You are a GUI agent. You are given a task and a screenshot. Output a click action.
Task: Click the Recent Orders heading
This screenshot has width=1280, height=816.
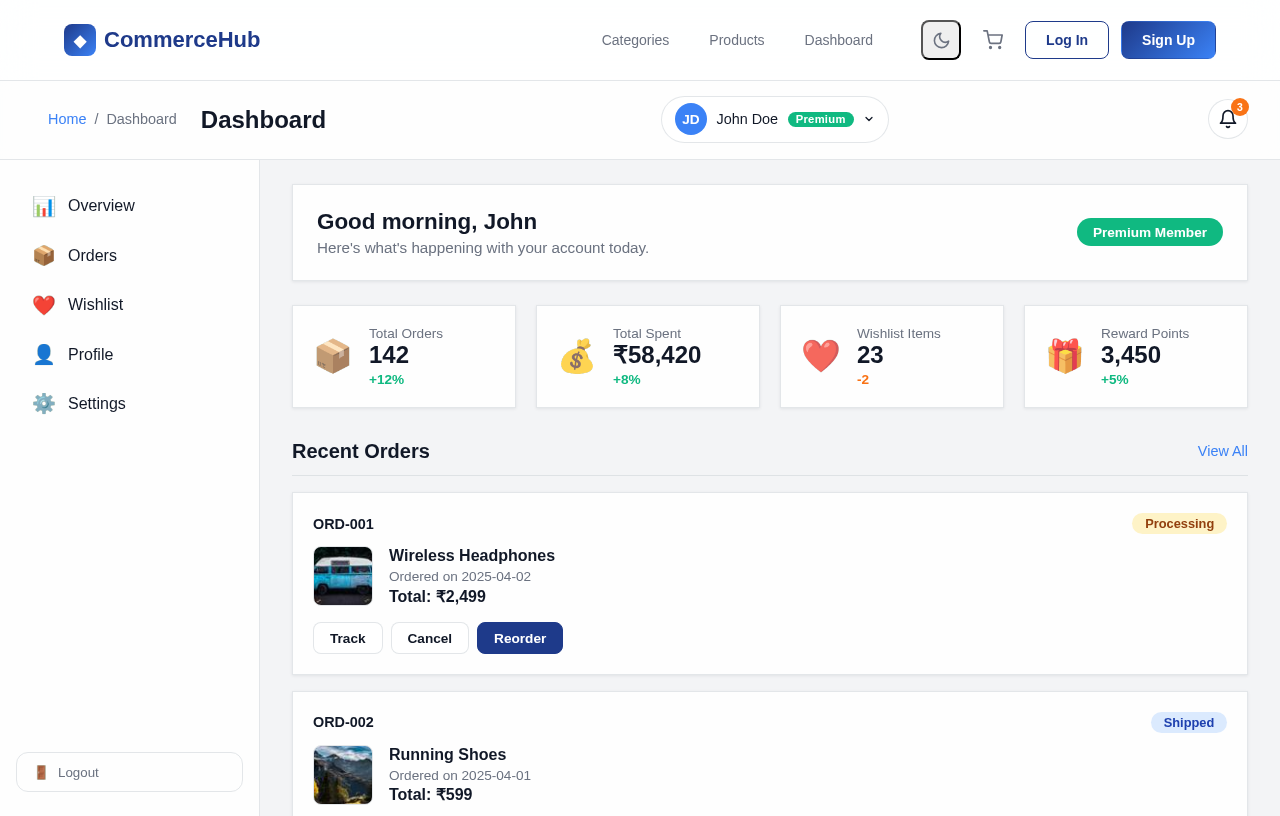(x=361, y=451)
